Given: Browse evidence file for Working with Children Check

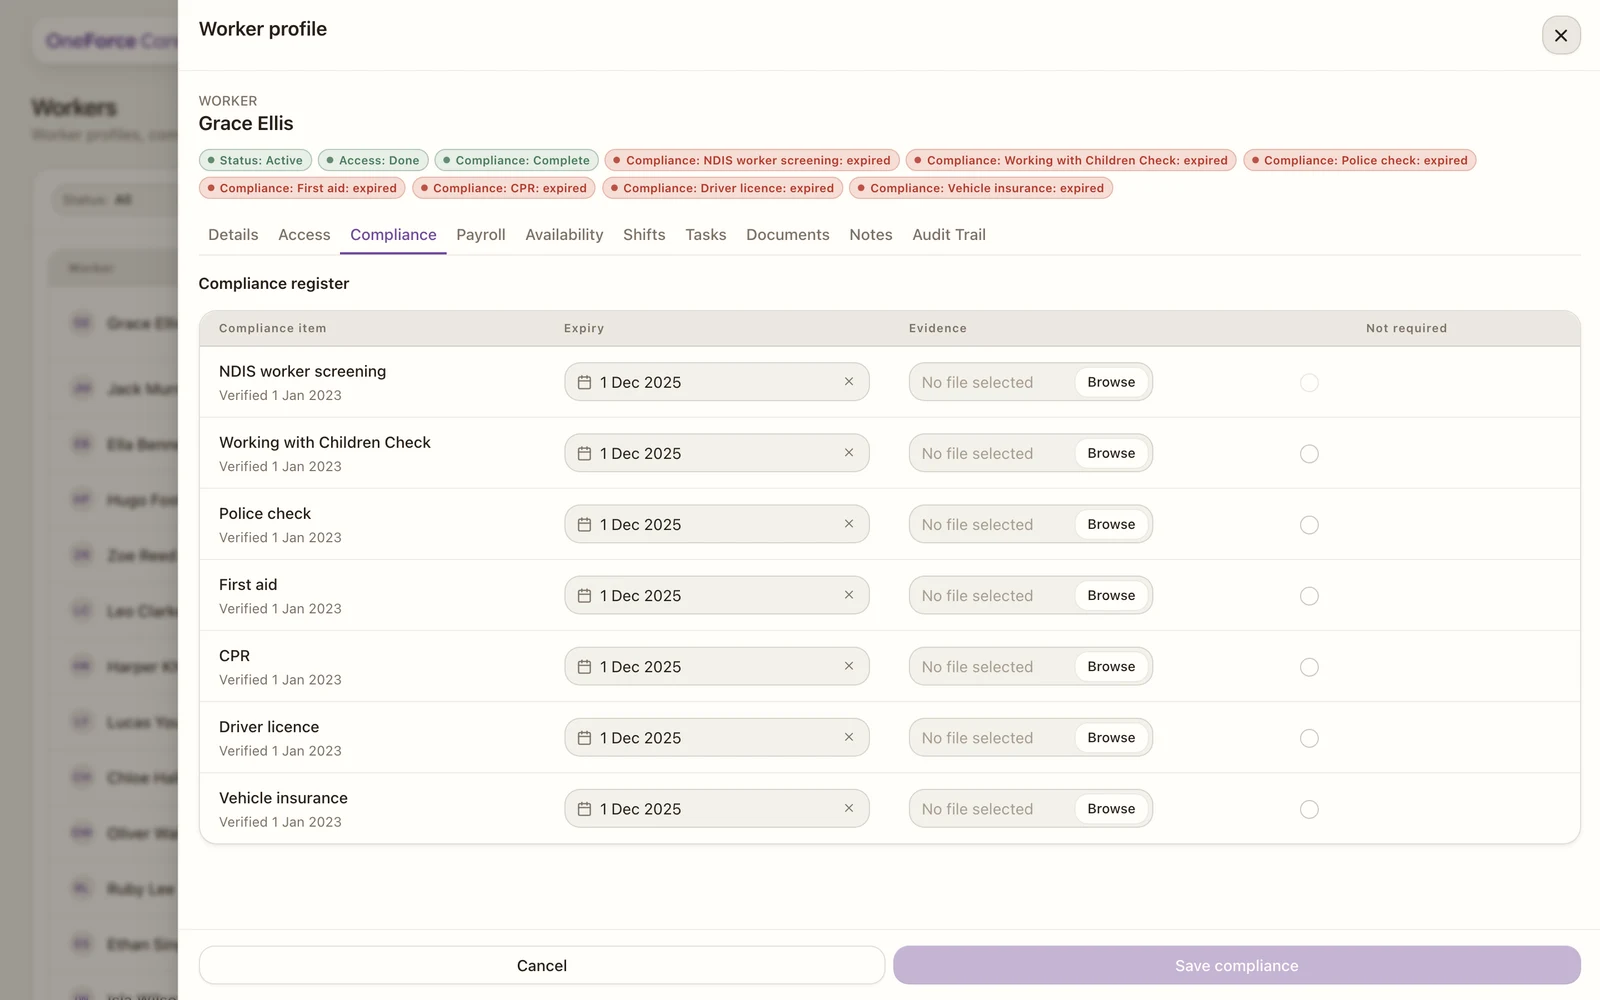Looking at the screenshot, I should click(1111, 453).
